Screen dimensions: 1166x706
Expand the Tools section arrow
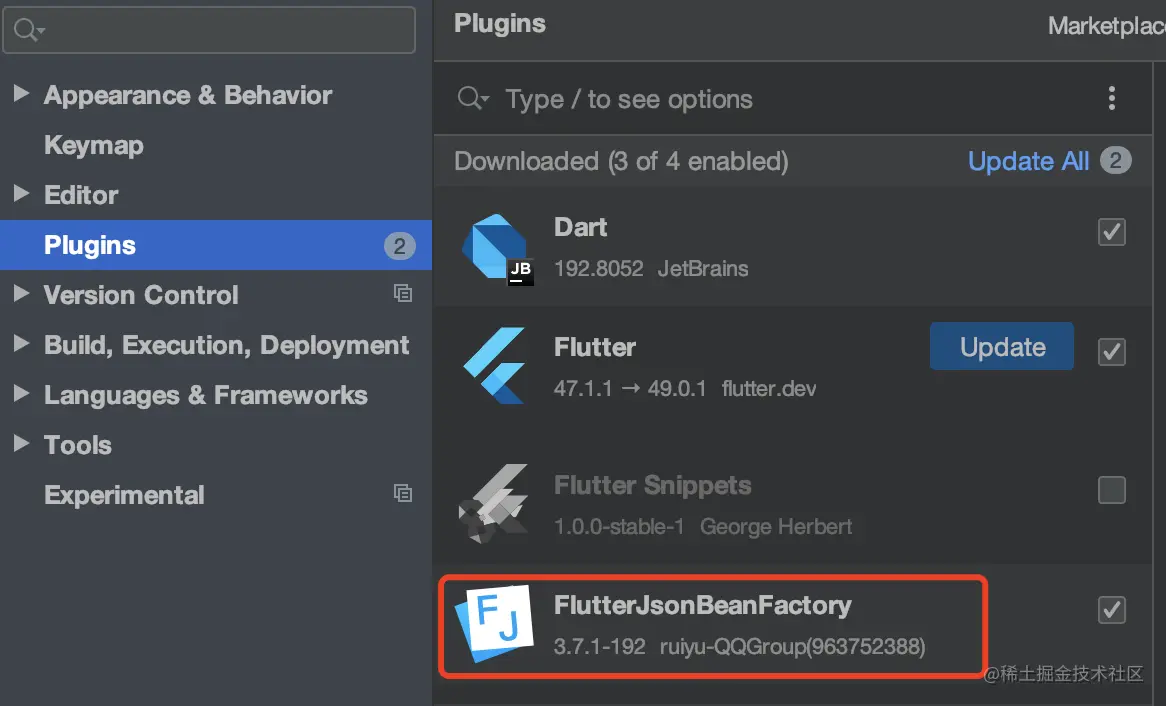(22, 443)
